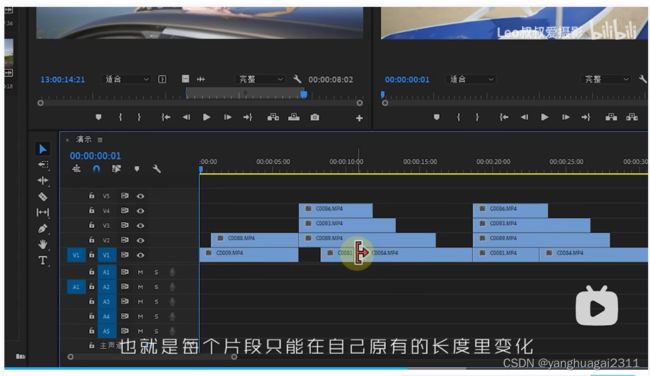Add marker in program monitor
The height and width of the screenshot is (376, 650).
point(436,117)
